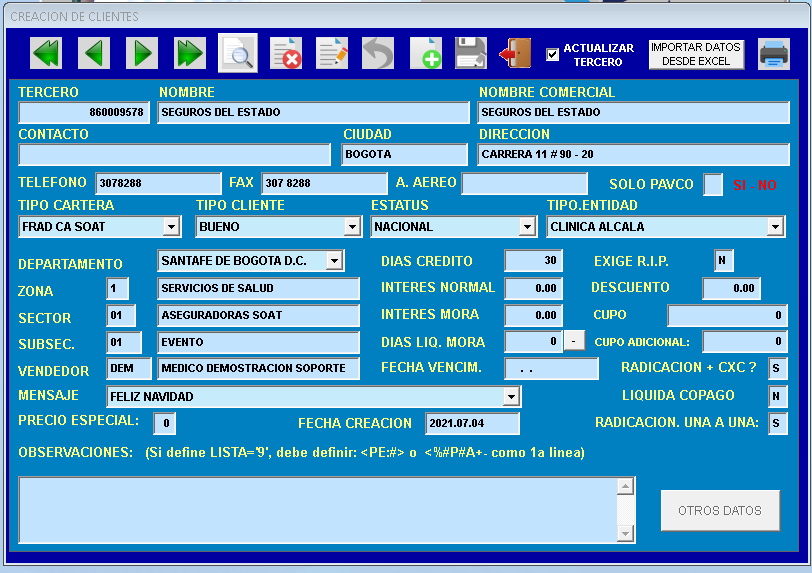
Task: Click the Cupo Adicional field
Action: [x=745, y=341]
